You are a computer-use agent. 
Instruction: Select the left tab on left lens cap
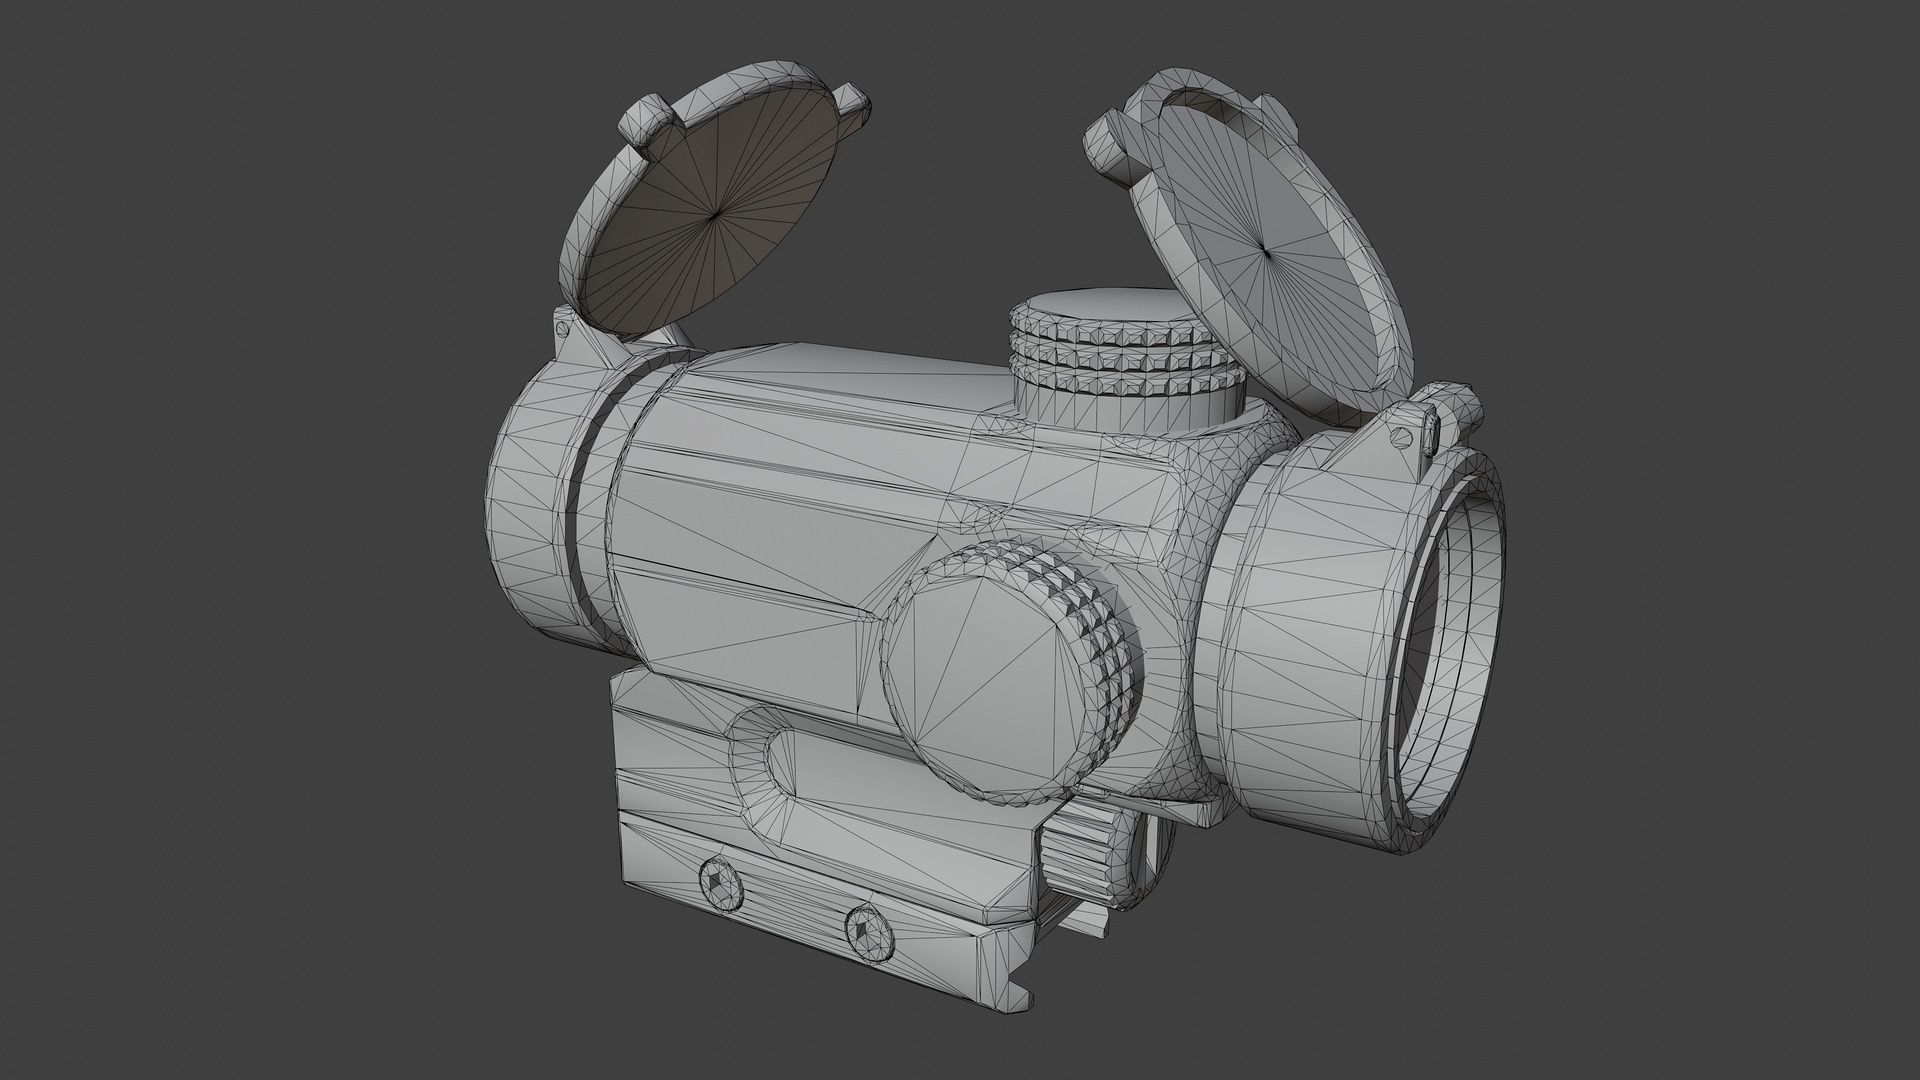point(643,122)
